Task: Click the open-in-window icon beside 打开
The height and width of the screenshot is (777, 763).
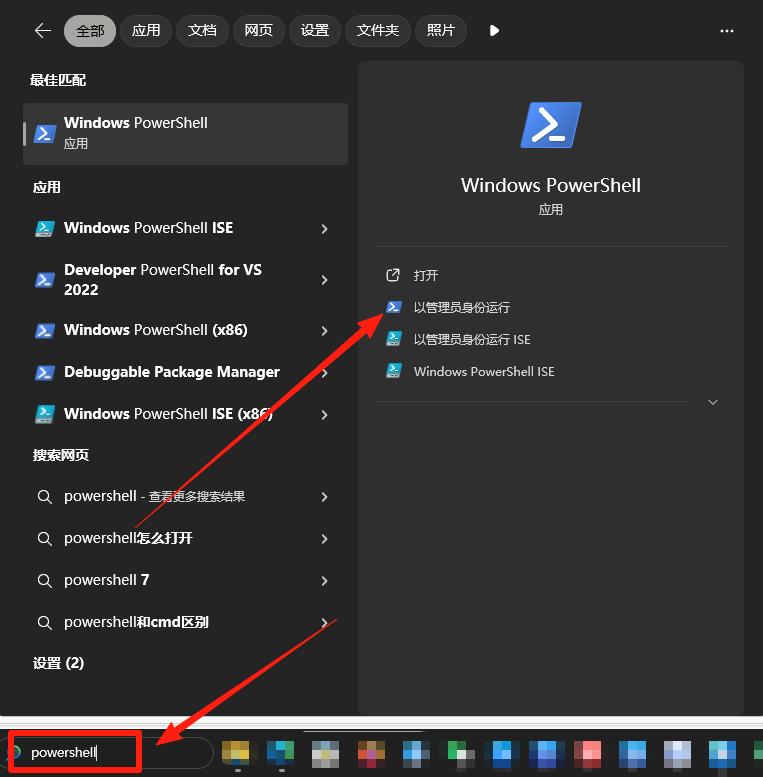Action: coord(392,275)
